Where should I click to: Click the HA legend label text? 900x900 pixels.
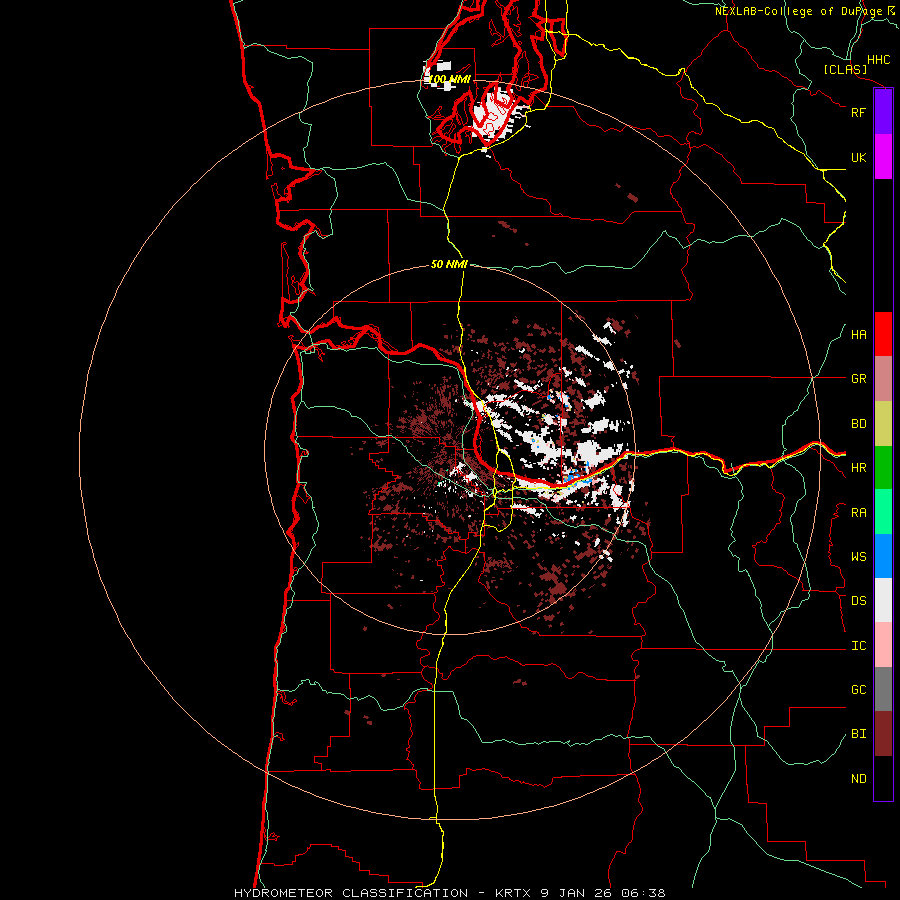(x=859, y=335)
